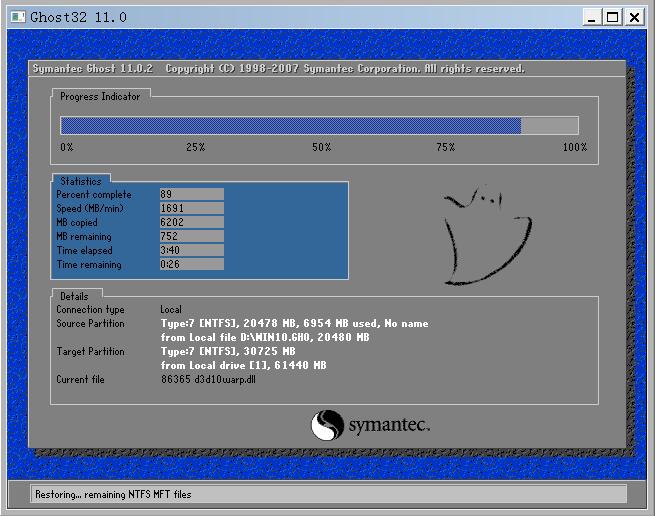655x516 pixels.
Task: Click the Ghost32 title bar app icon
Action: click(x=17, y=17)
